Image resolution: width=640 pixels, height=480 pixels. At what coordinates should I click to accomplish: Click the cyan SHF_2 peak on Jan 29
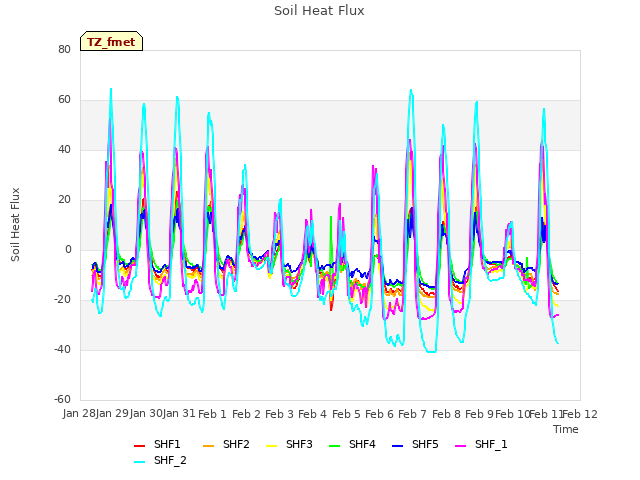point(111,89)
